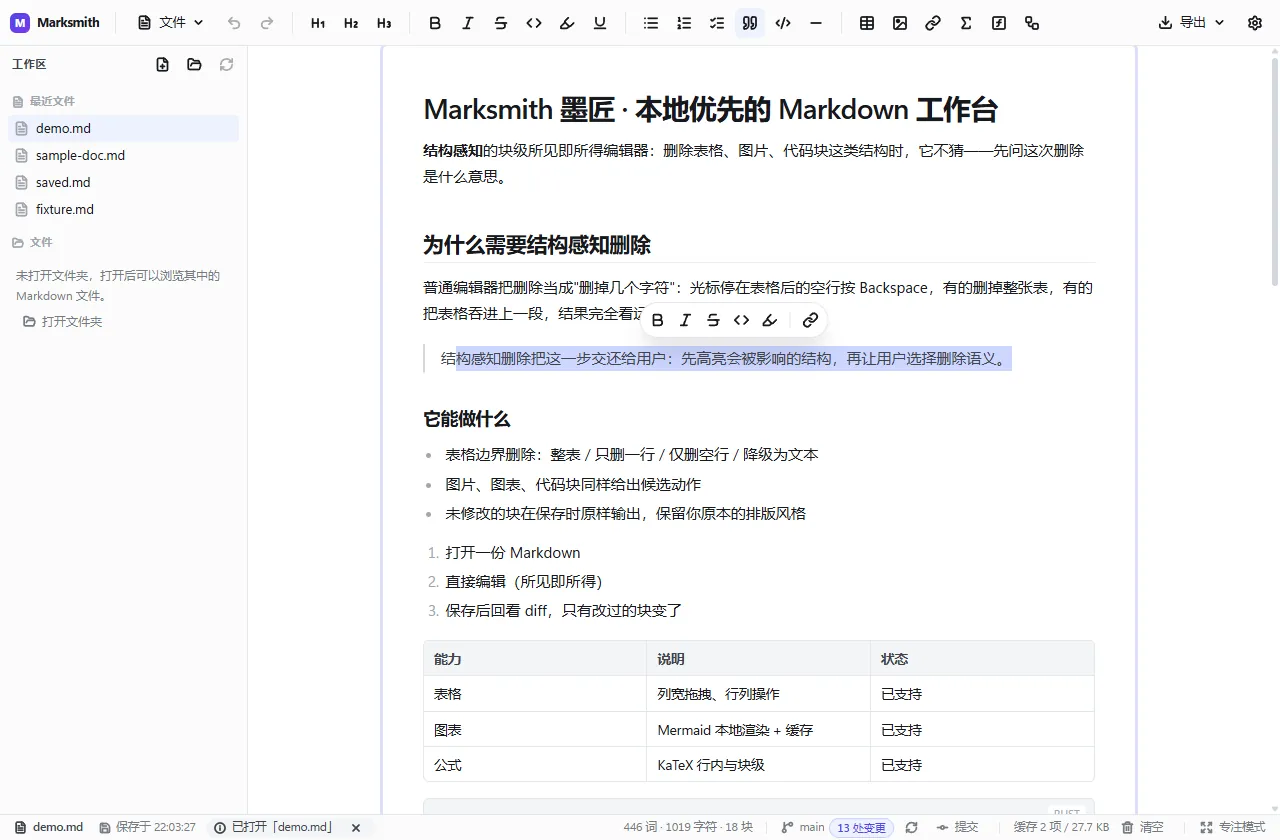The image size is (1280, 840).
Task: Toggle blockquote in the toolbar
Action: coord(750,23)
